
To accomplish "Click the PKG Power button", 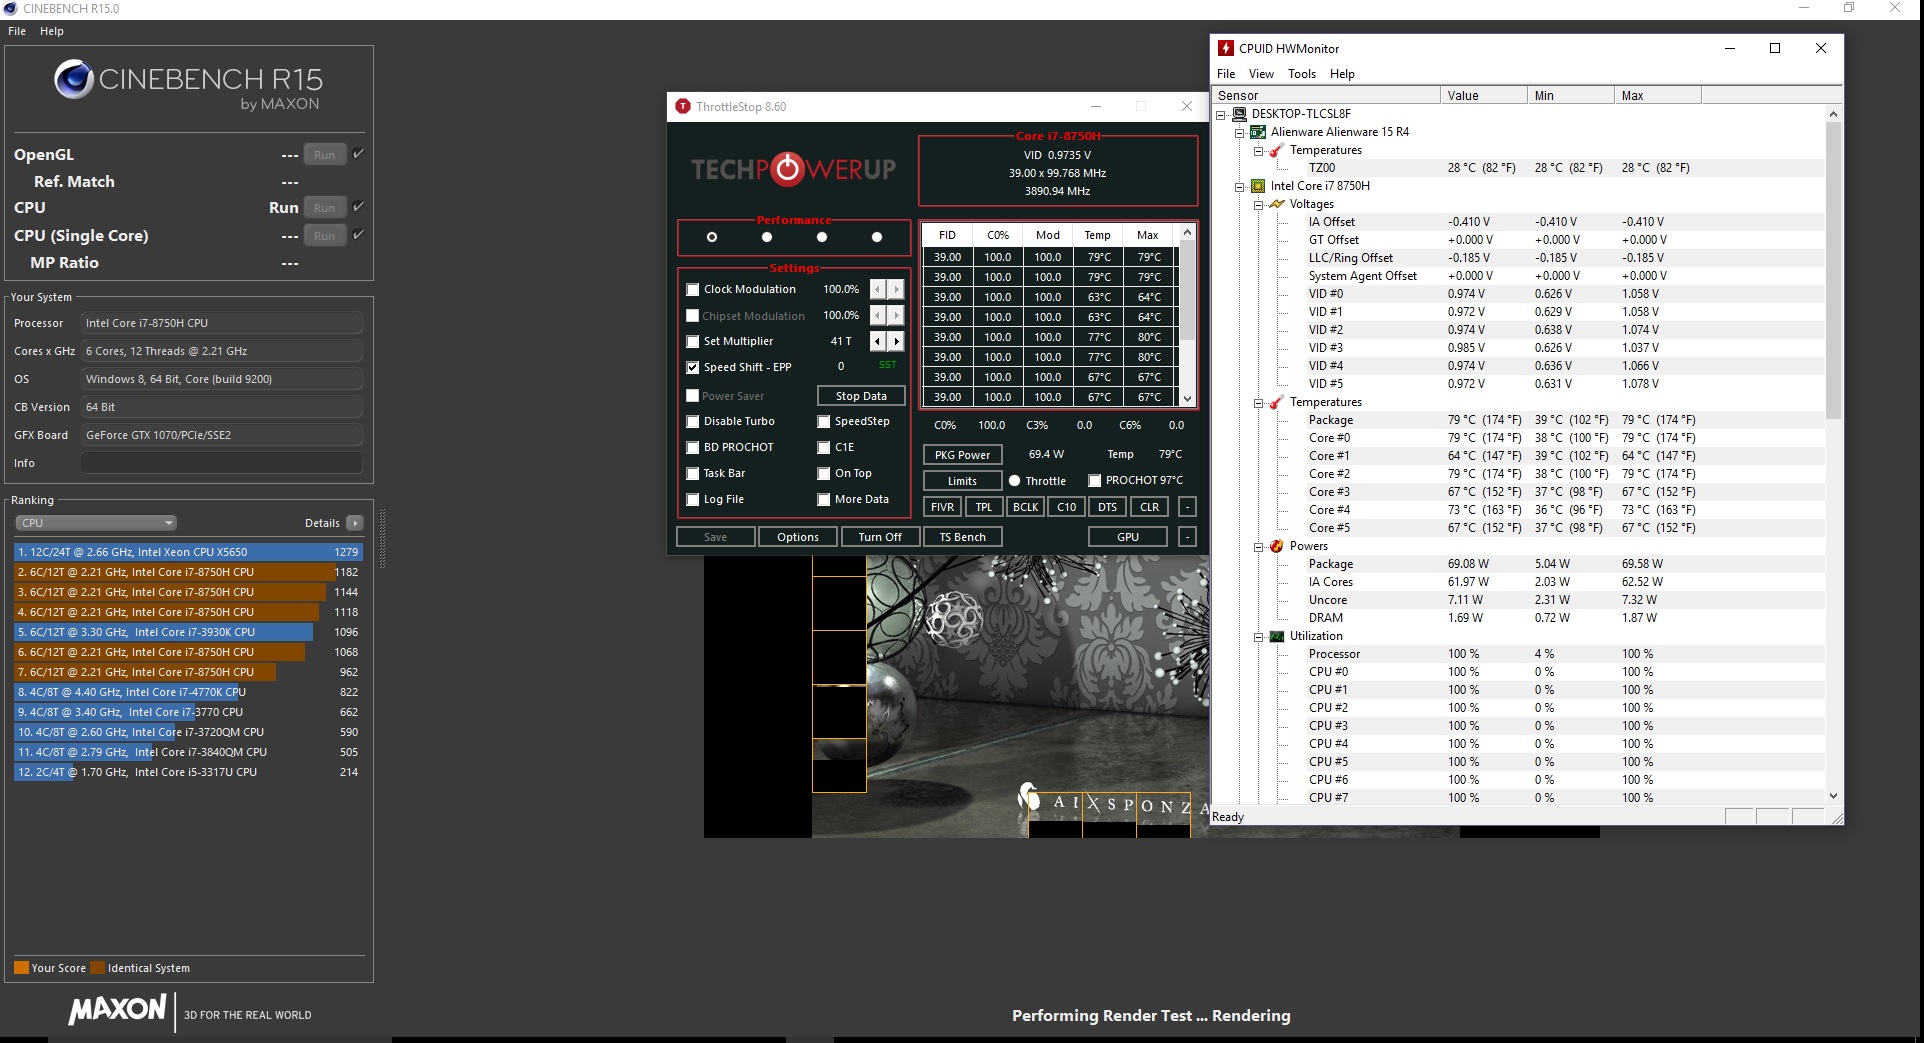I will (x=962, y=455).
